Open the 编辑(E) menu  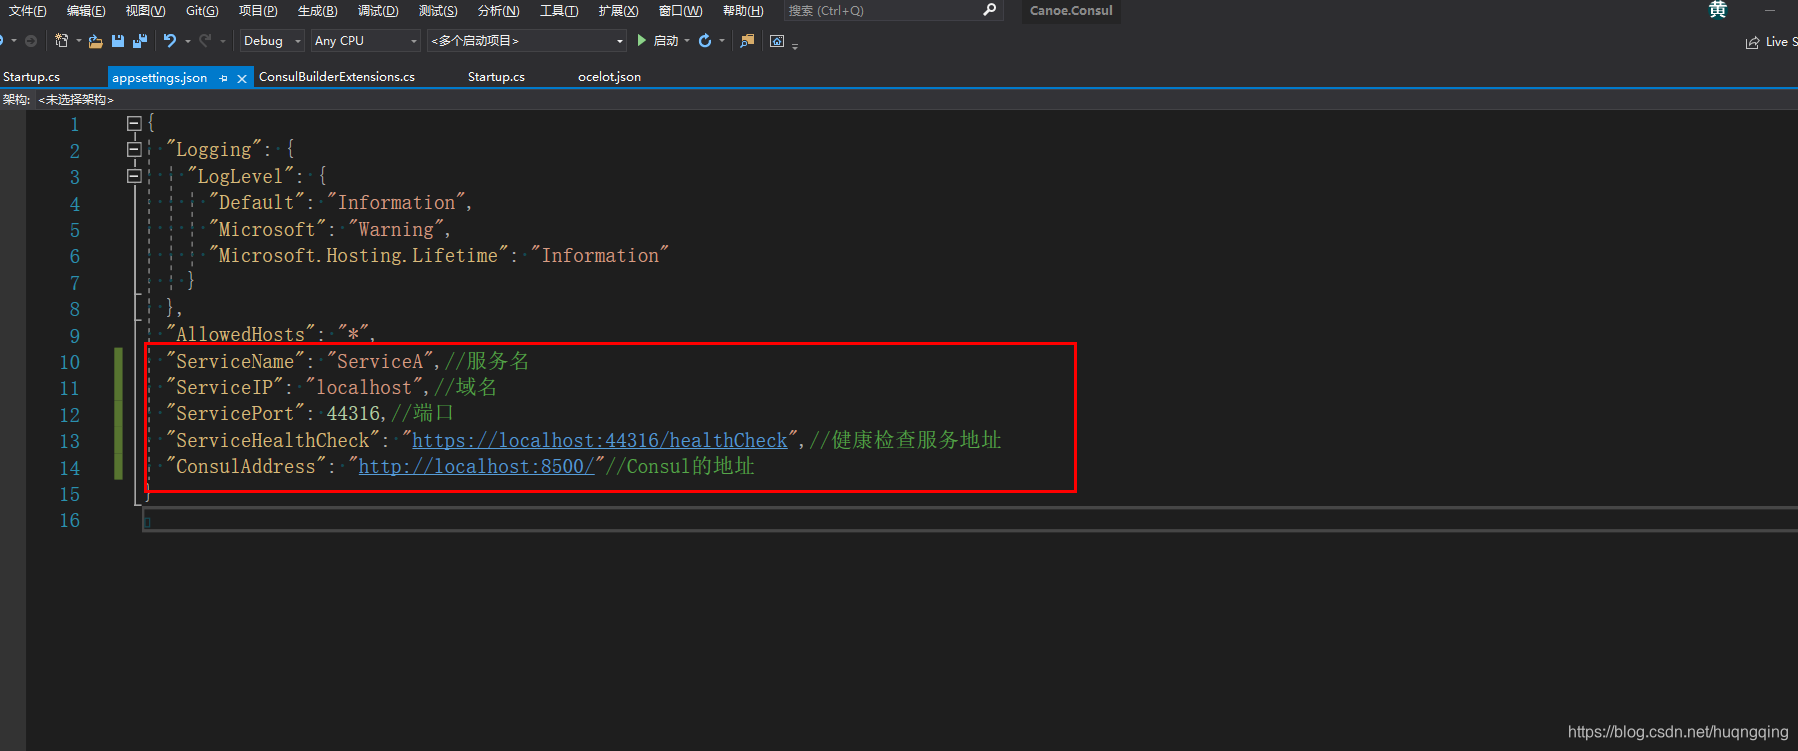click(86, 10)
